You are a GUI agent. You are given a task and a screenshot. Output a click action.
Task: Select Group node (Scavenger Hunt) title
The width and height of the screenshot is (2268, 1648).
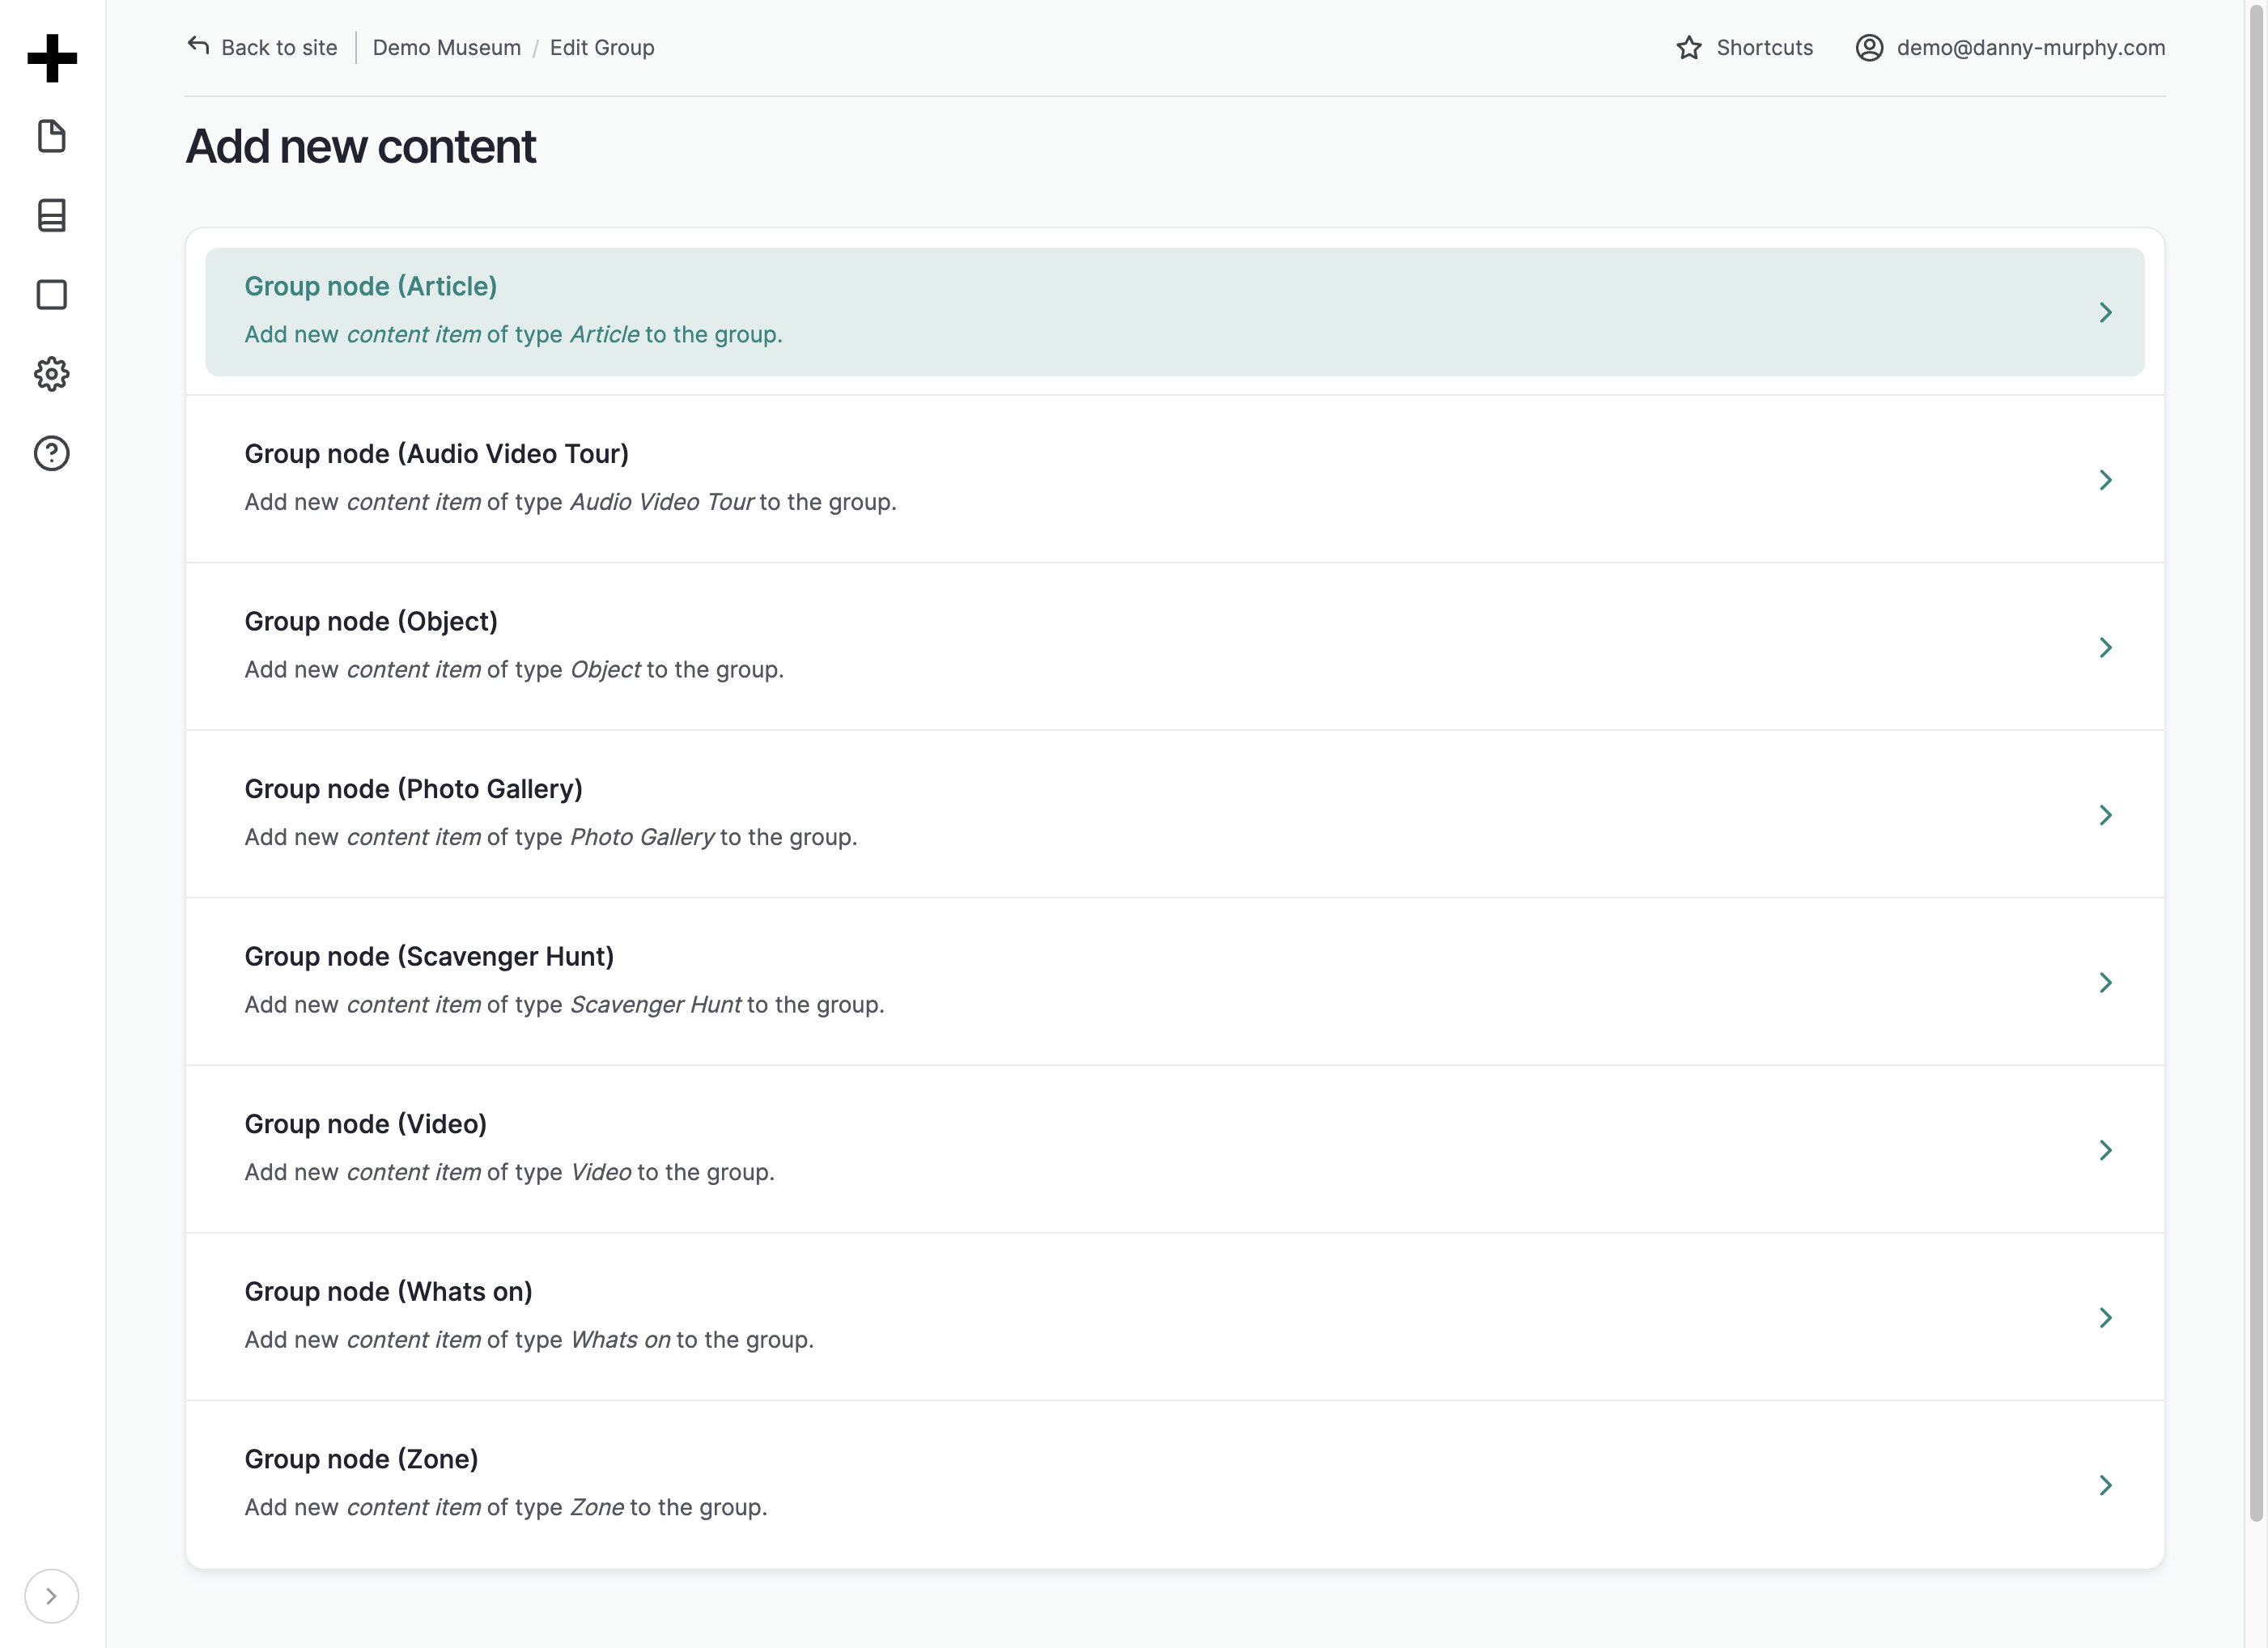click(x=430, y=956)
